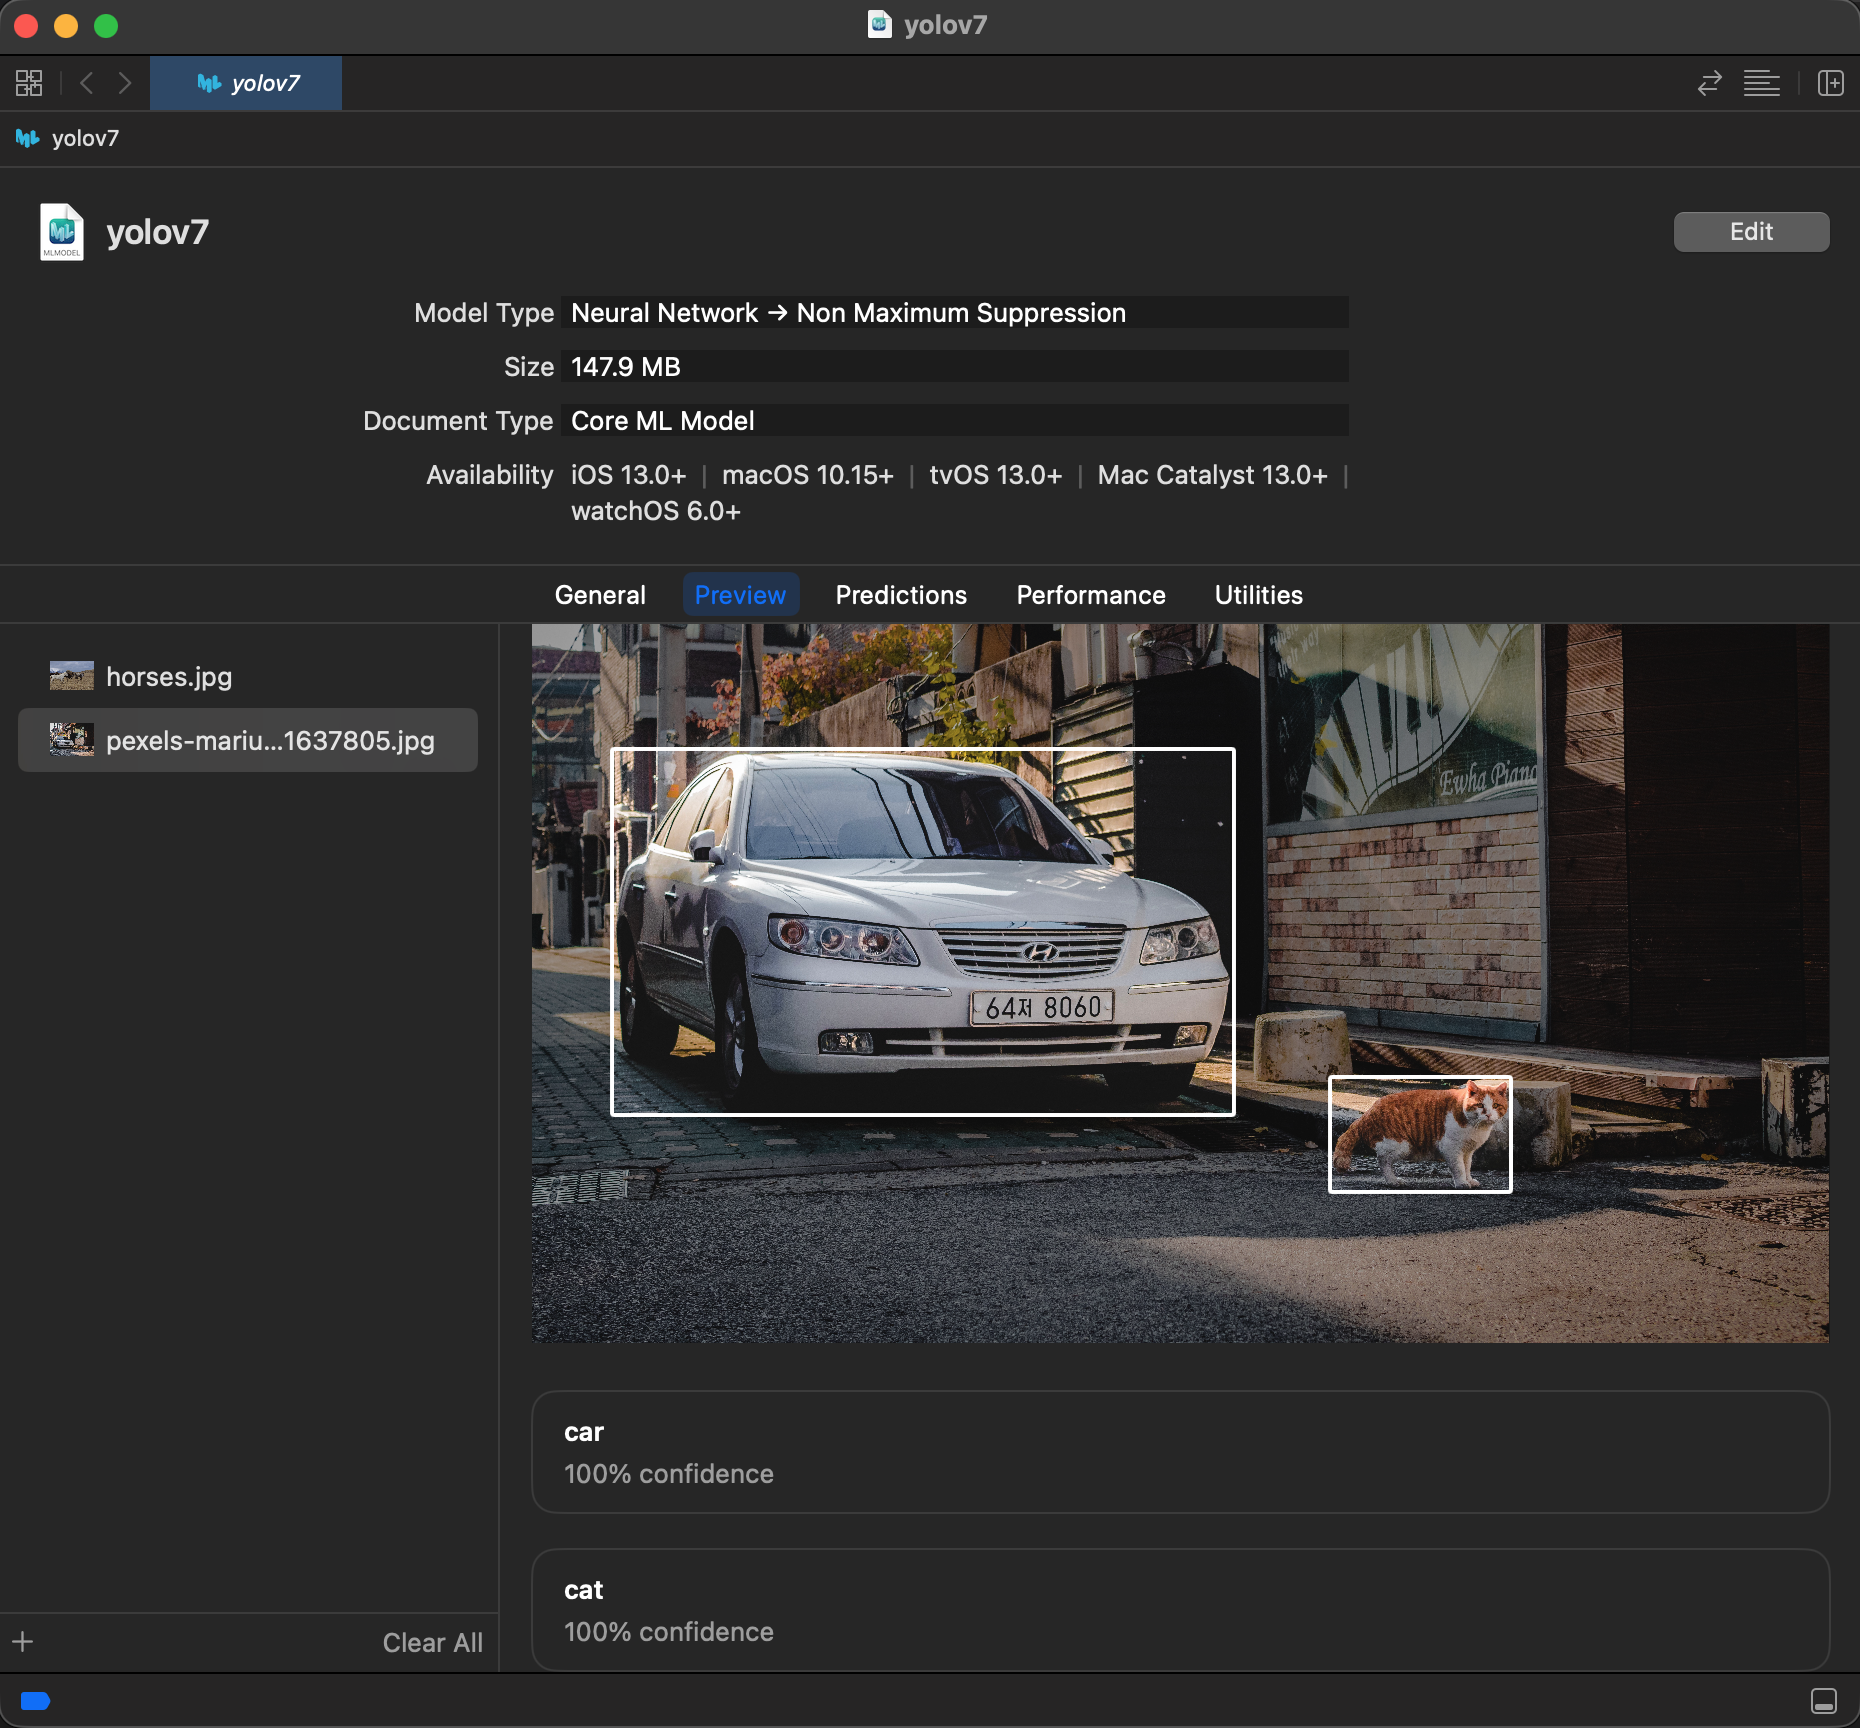Add an editor pane on right
Image resolution: width=1860 pixels, height=1728 pixels.
pyautogui.click(x=1830, y=83)
